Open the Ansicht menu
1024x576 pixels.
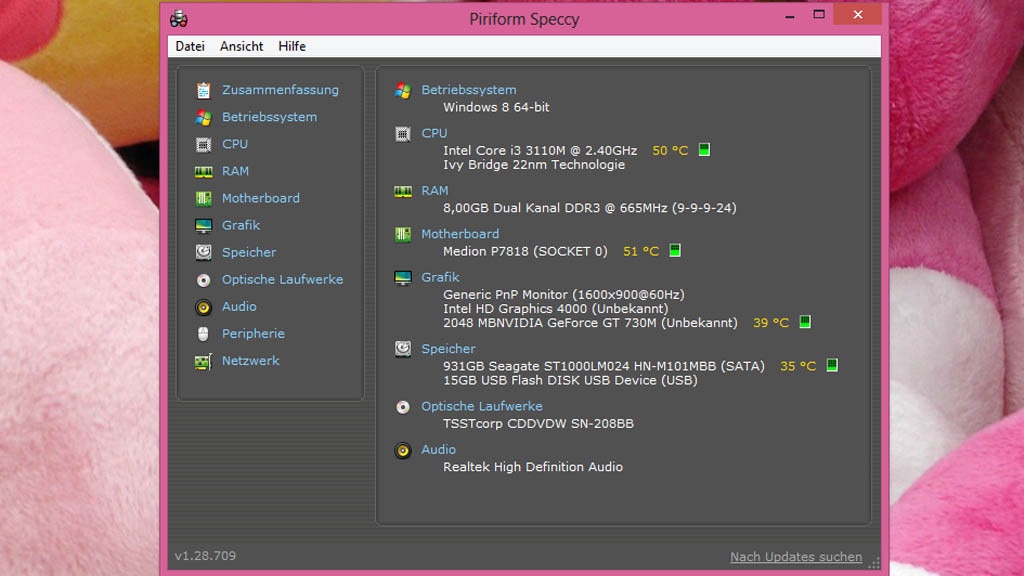(x=241, y=46)
